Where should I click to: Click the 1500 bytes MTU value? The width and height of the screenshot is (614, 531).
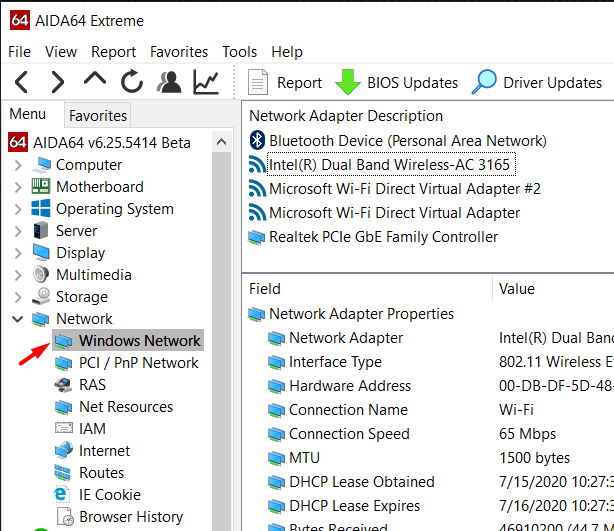[535, 458]
